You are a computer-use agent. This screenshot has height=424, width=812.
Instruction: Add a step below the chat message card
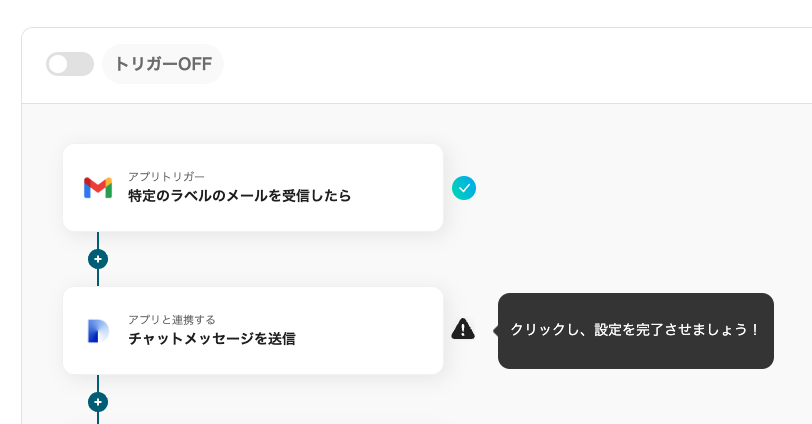pyautogui.click(x=98, y=402)
